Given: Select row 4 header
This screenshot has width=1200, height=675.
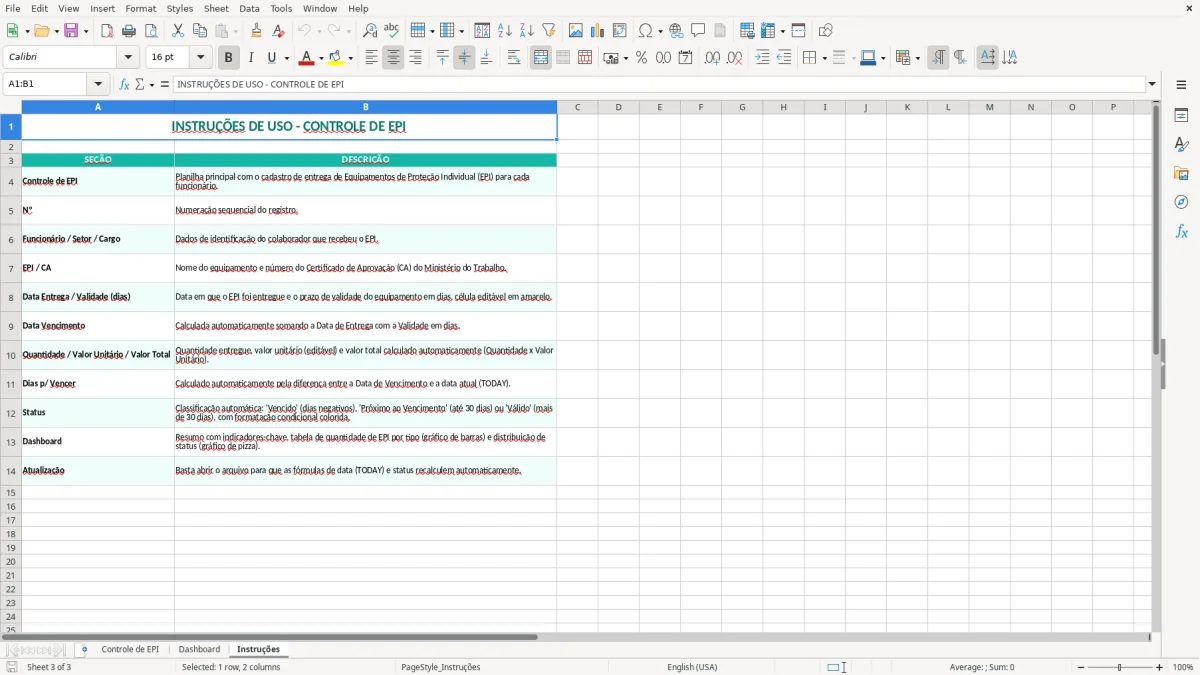Looking at the screenshot, I should click(x=11, y=181).
